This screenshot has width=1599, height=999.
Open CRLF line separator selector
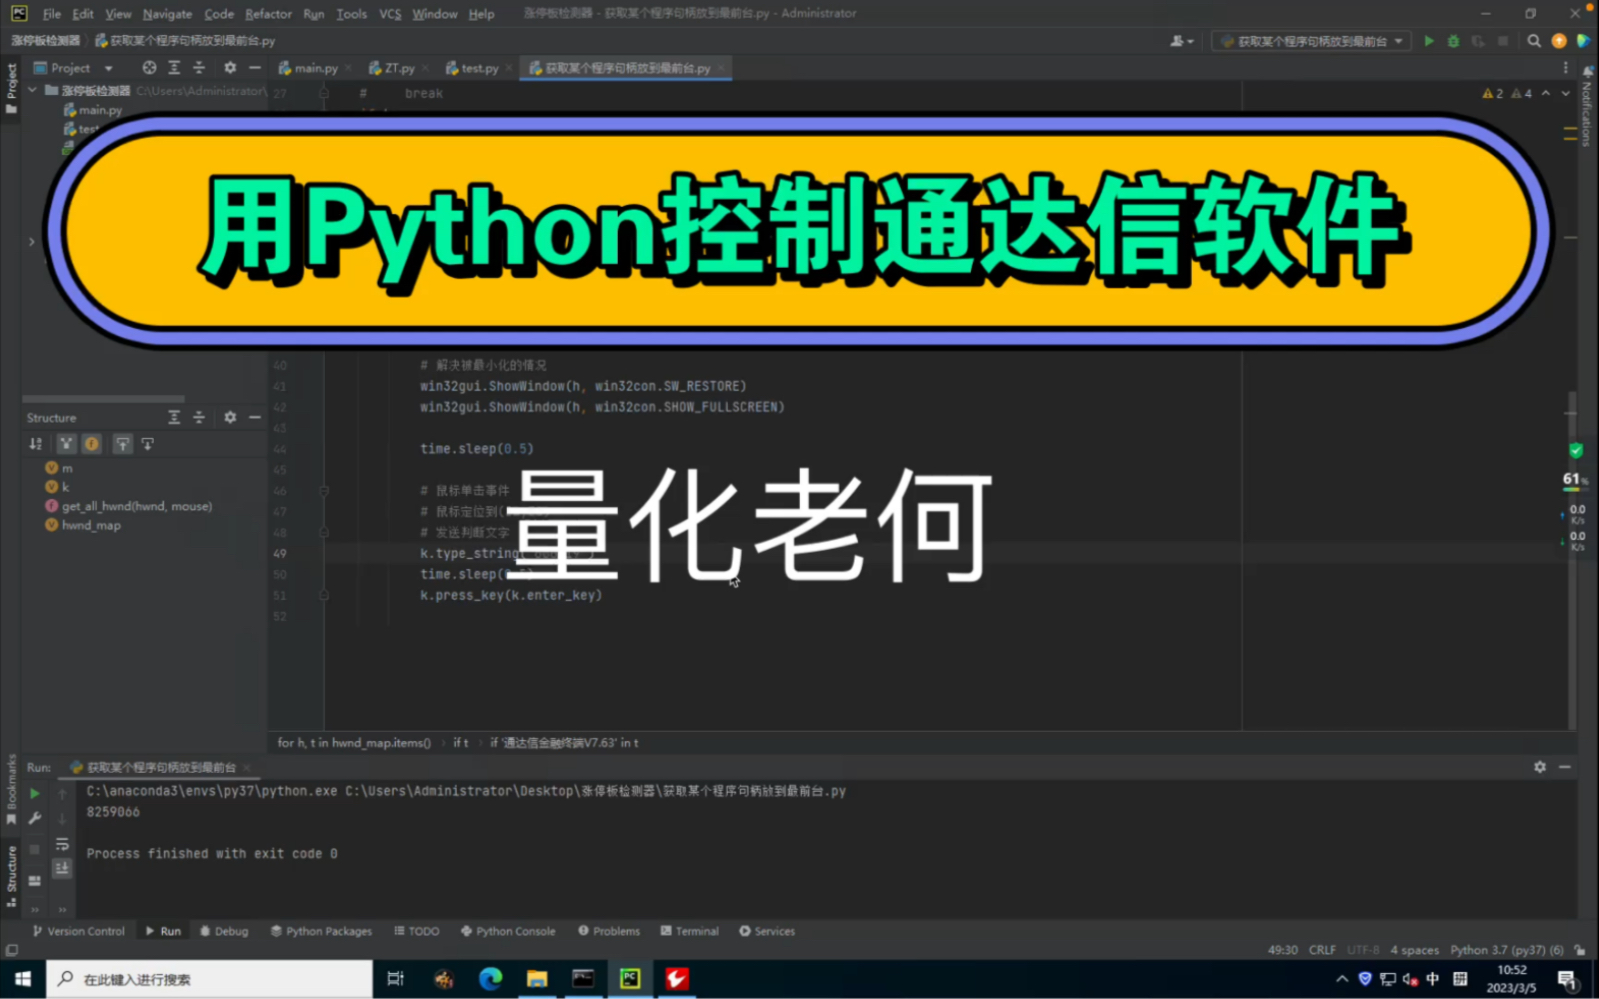tap(1322, 950)
